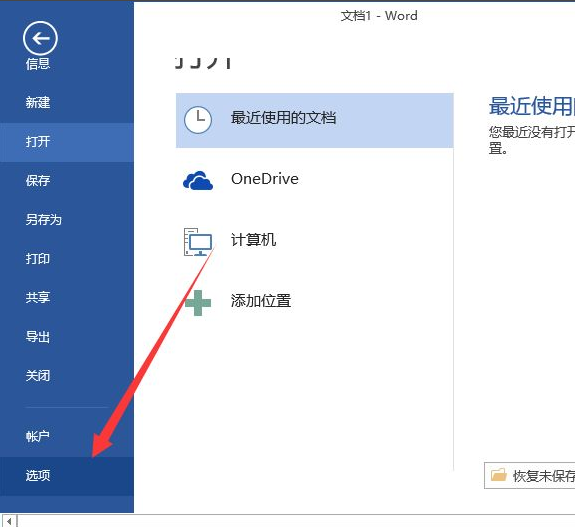Choose 添加位置 label
The width and height of the screenshot is (575, 527).
pos(261,301)
